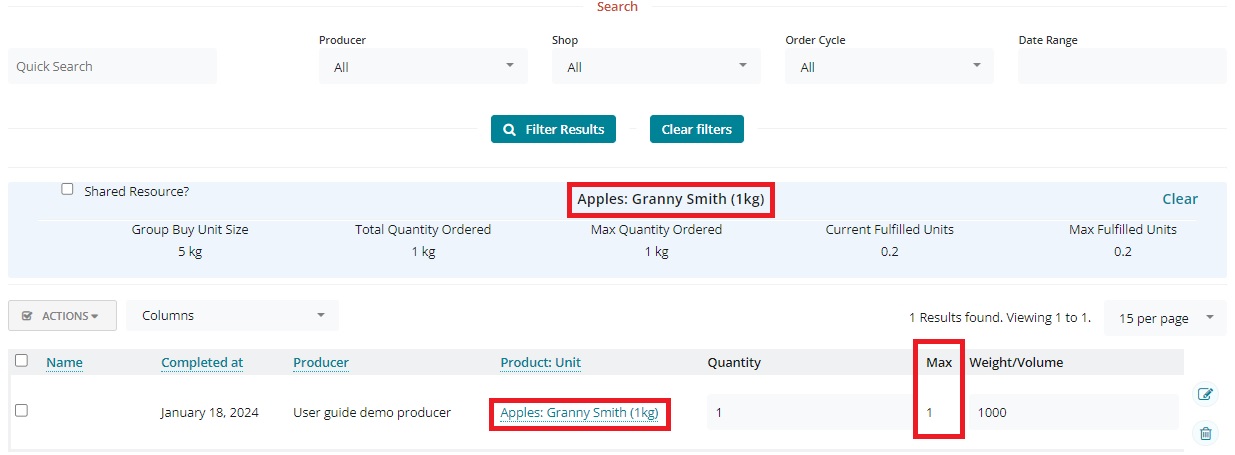Click the trash delete icon in the row

tap(1206, 433)
